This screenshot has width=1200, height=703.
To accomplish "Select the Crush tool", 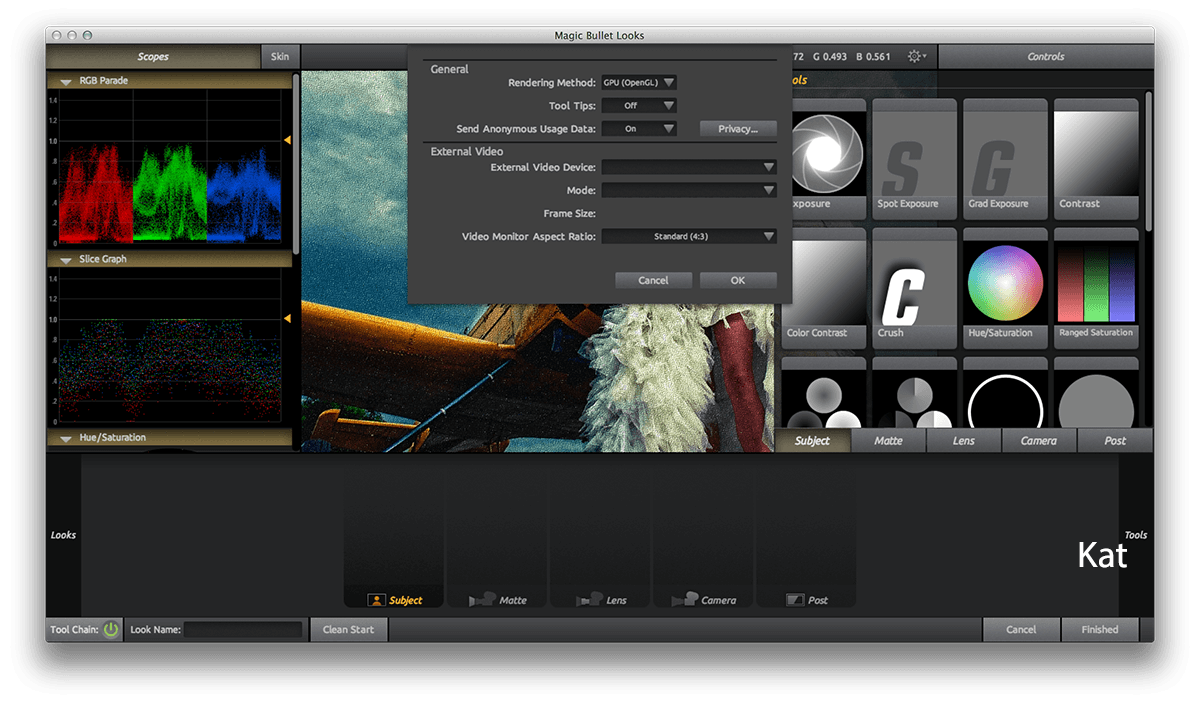I will click(x=916, y=288).
